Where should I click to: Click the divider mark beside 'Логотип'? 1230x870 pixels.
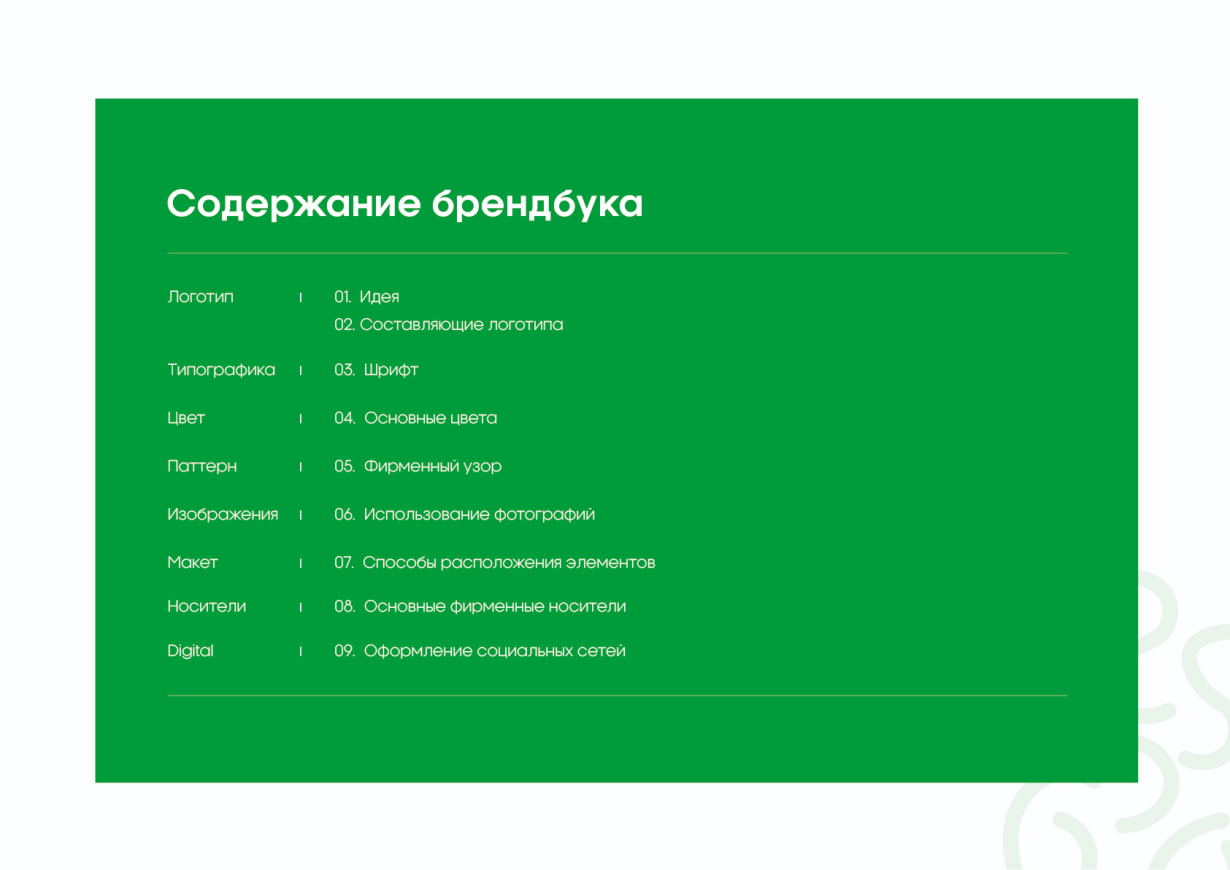coord(300,298)
